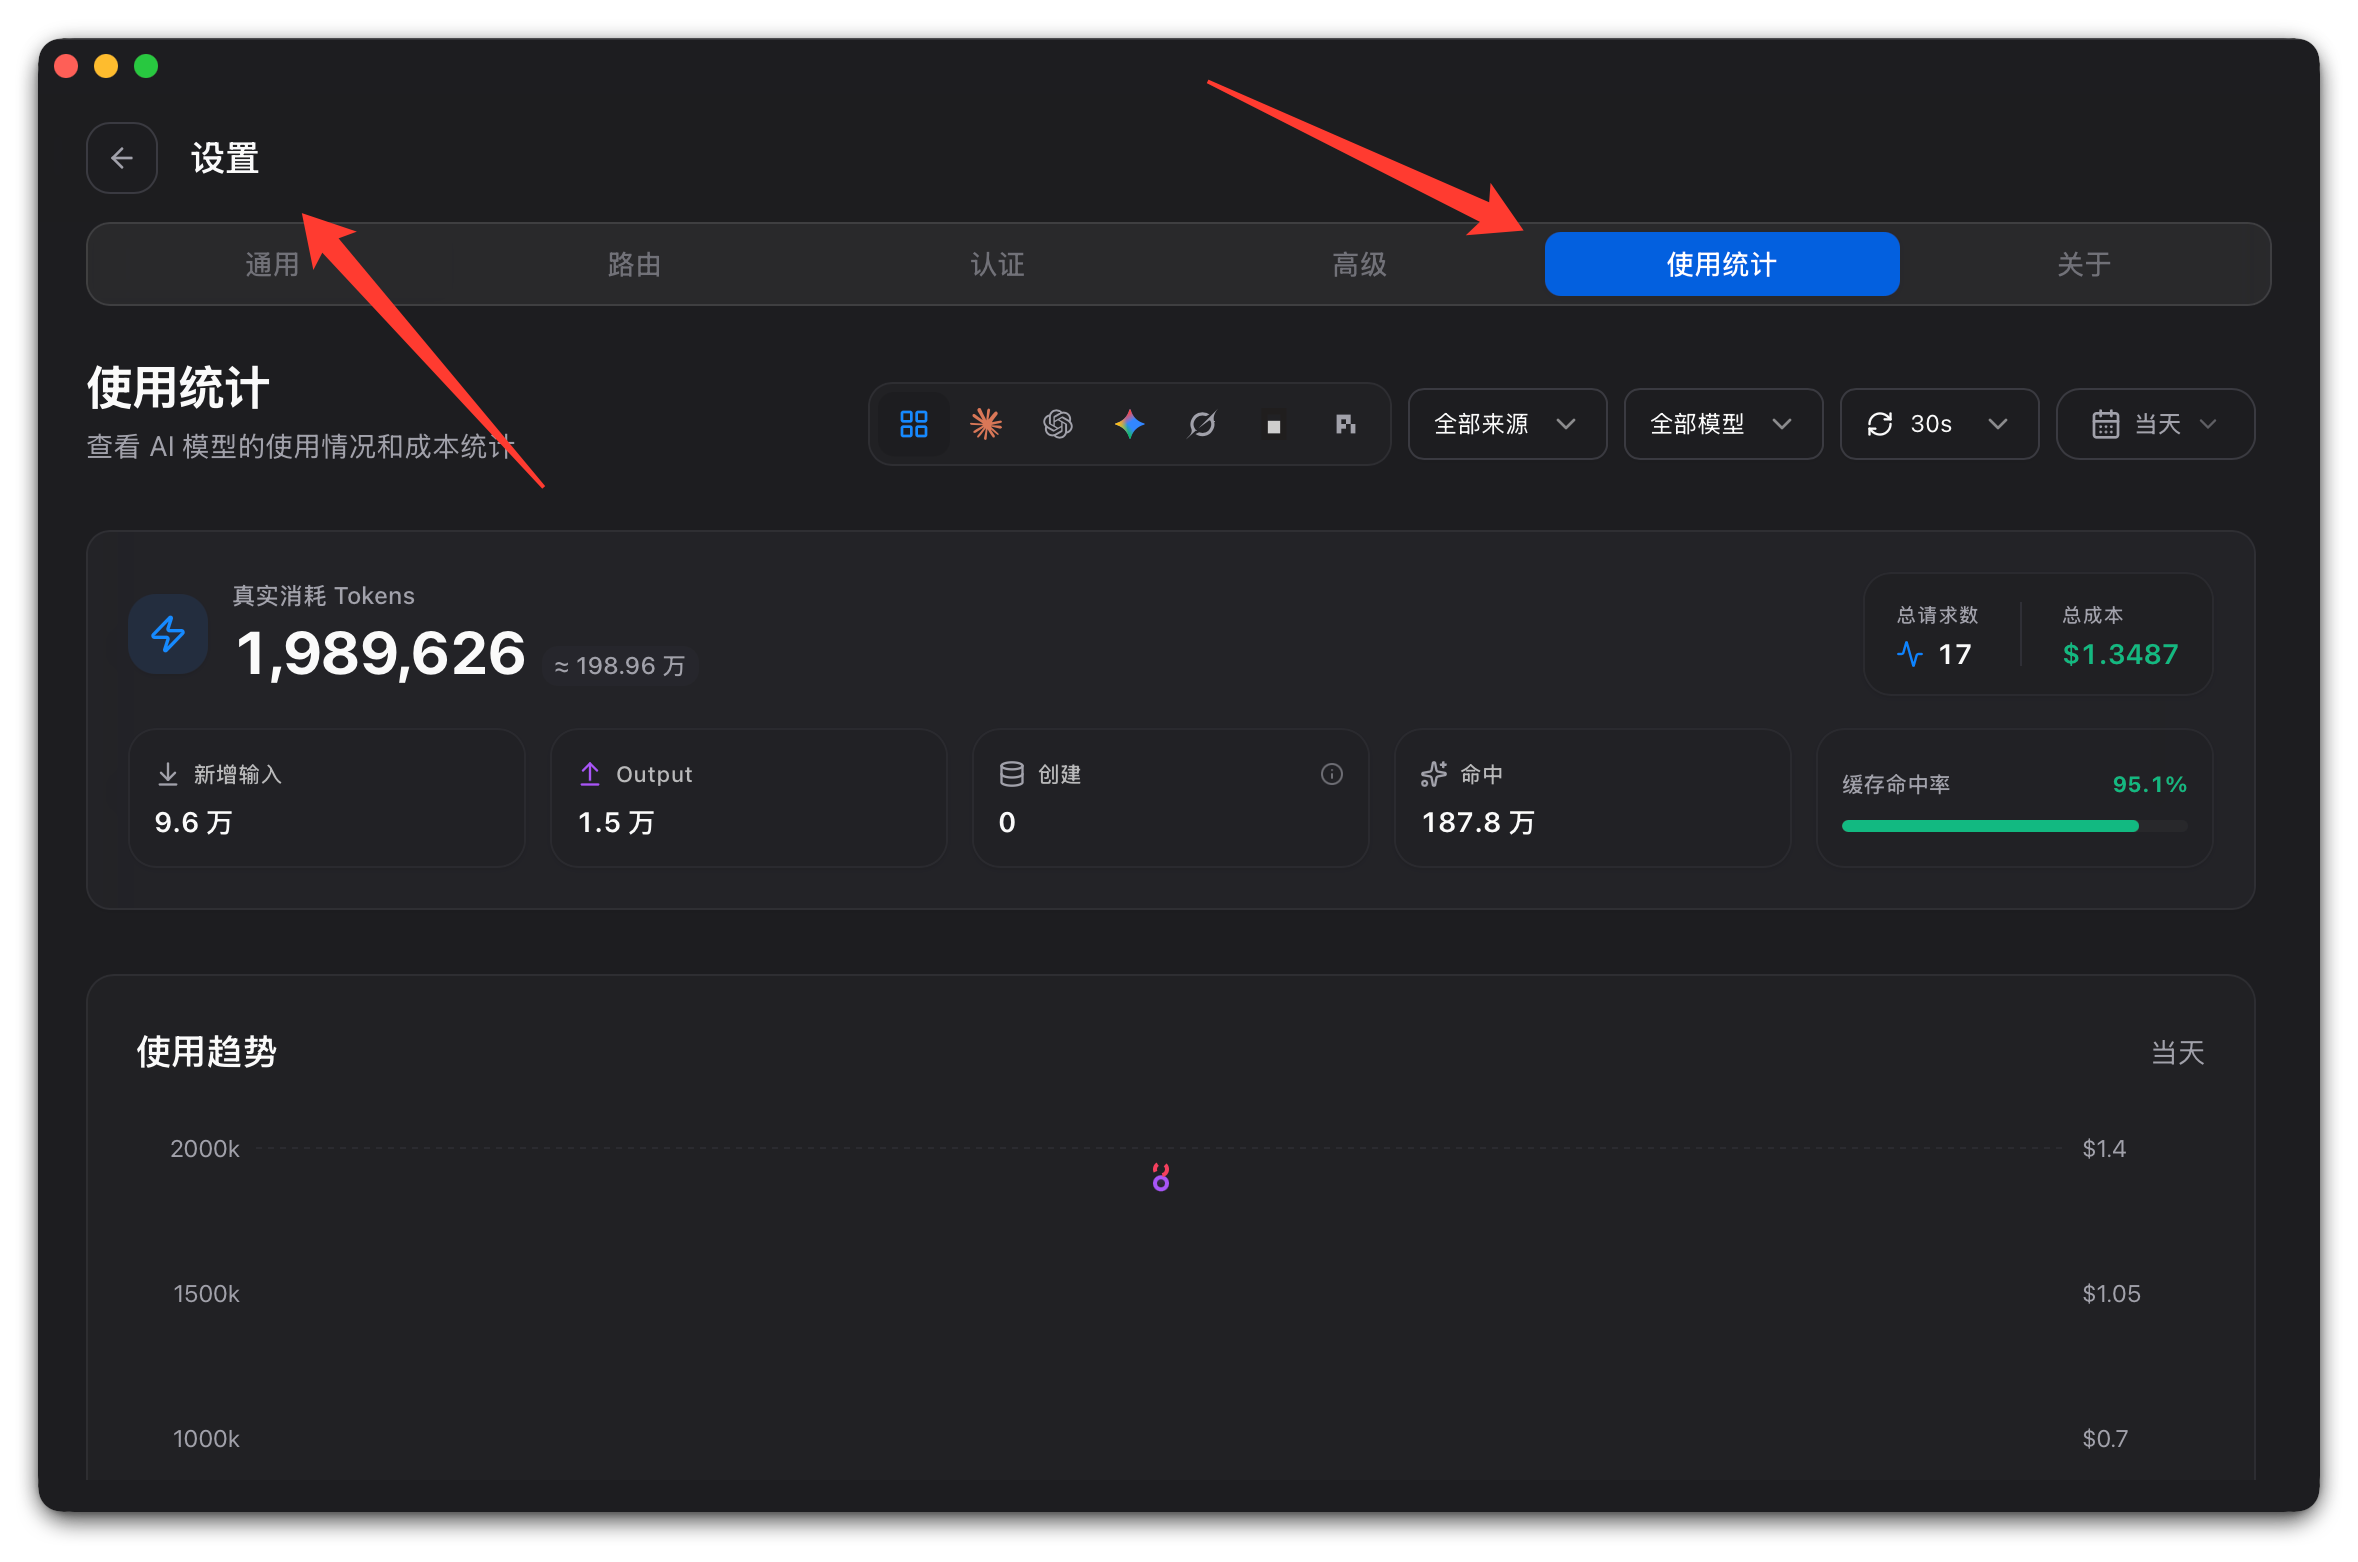The width and height of the screenshot is (2358, 1562).
Task: Click the total cost $1.3487 value
Action: pyautogui.click(x=2120, y=654)
